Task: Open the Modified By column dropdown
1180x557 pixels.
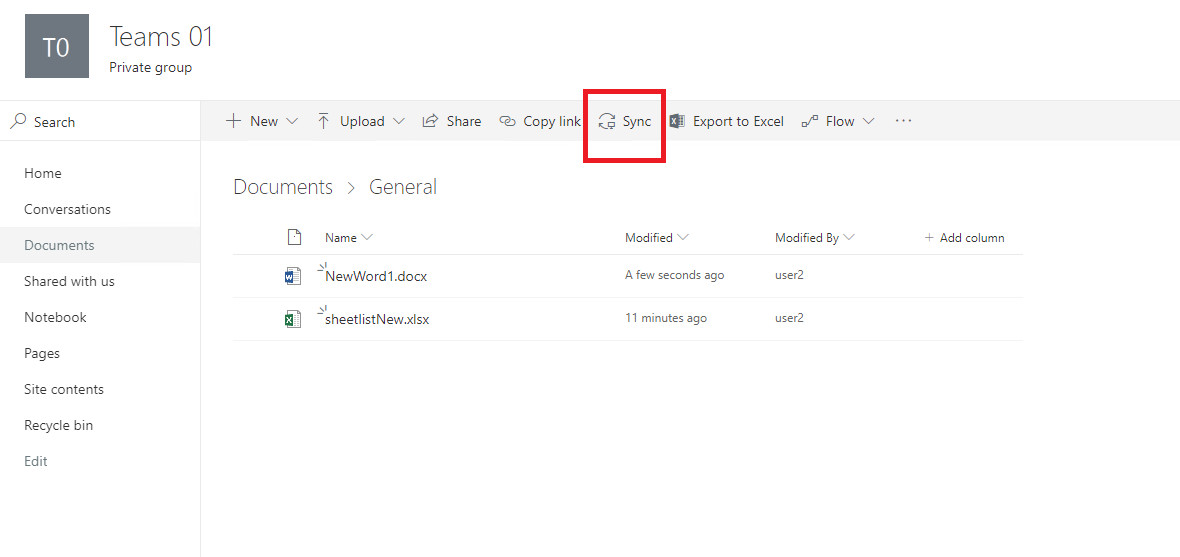Action: tap(849, 238)
